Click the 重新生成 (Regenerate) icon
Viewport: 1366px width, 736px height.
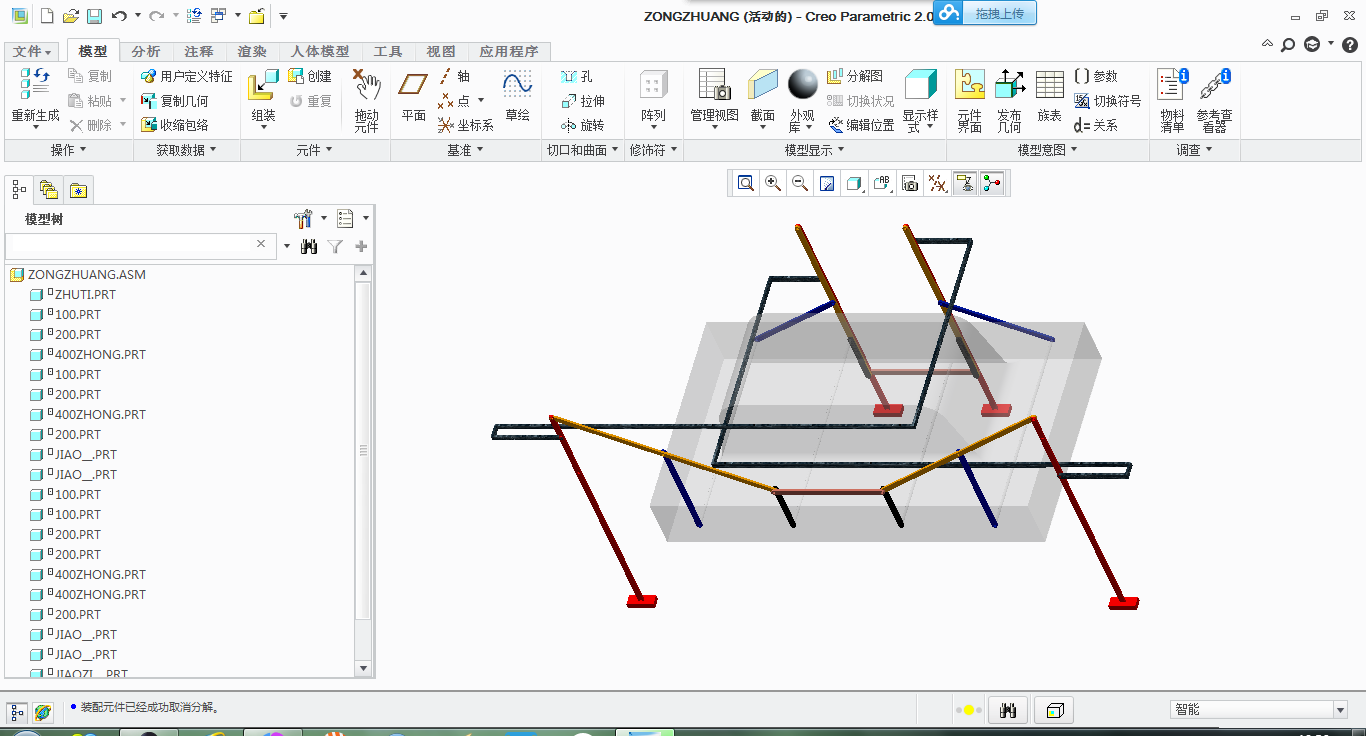click(35, 87)
